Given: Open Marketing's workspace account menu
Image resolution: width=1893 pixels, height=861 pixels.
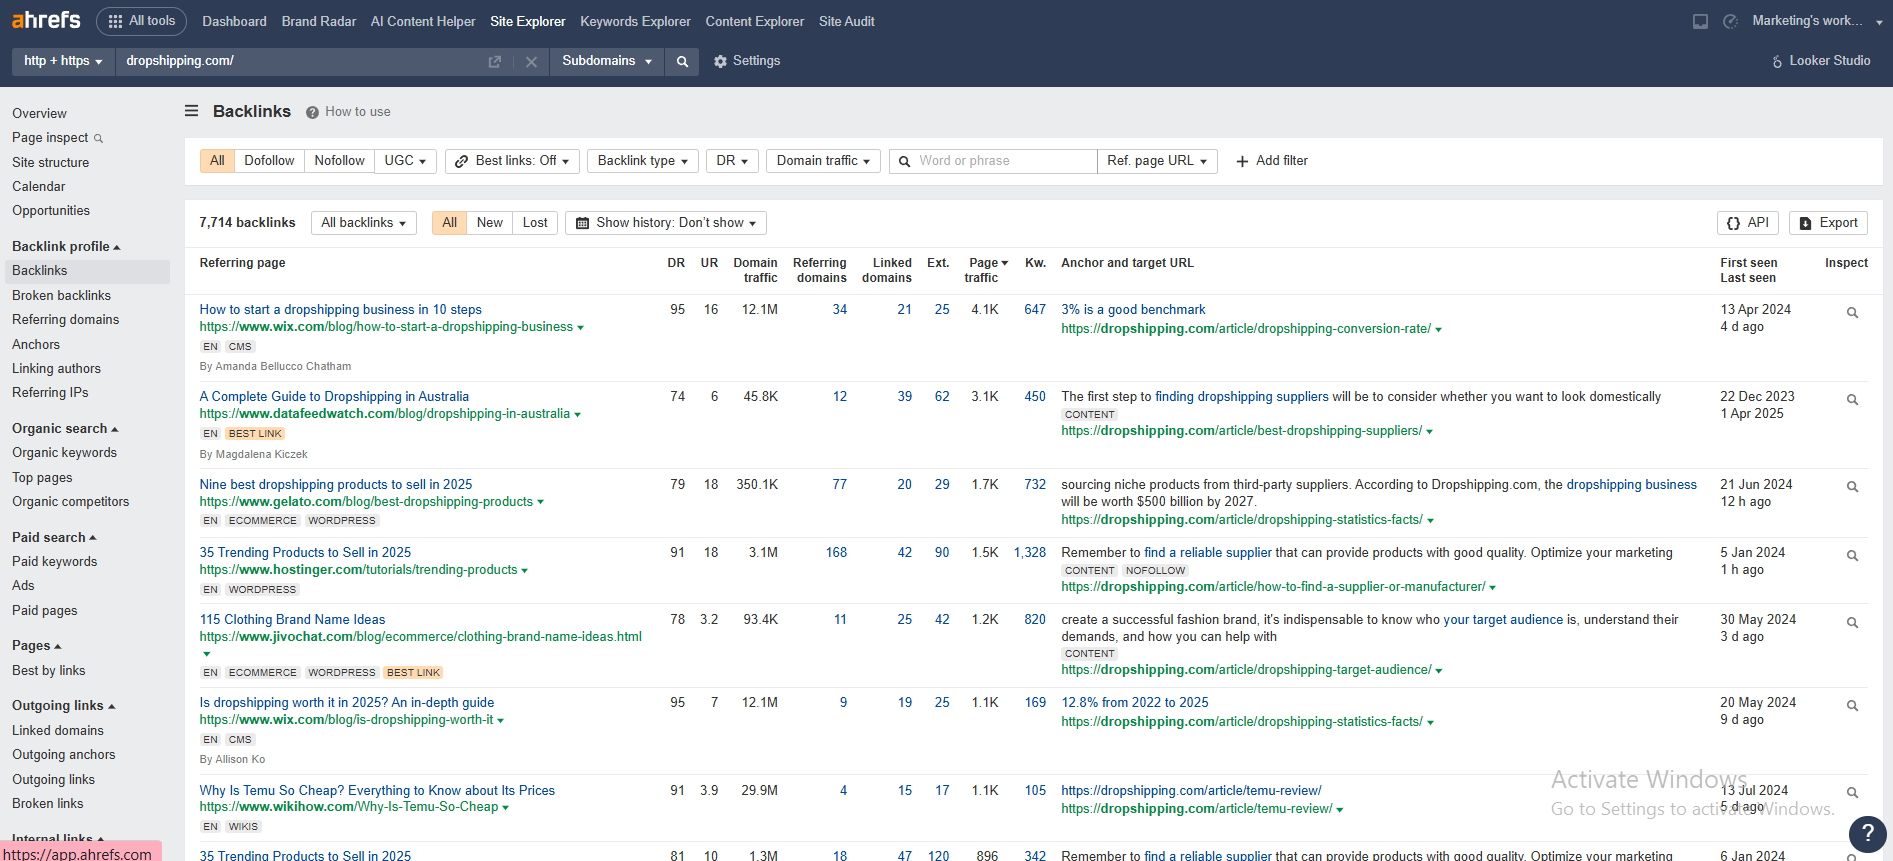Looking at the screenshot, I should click(1816, 21).
